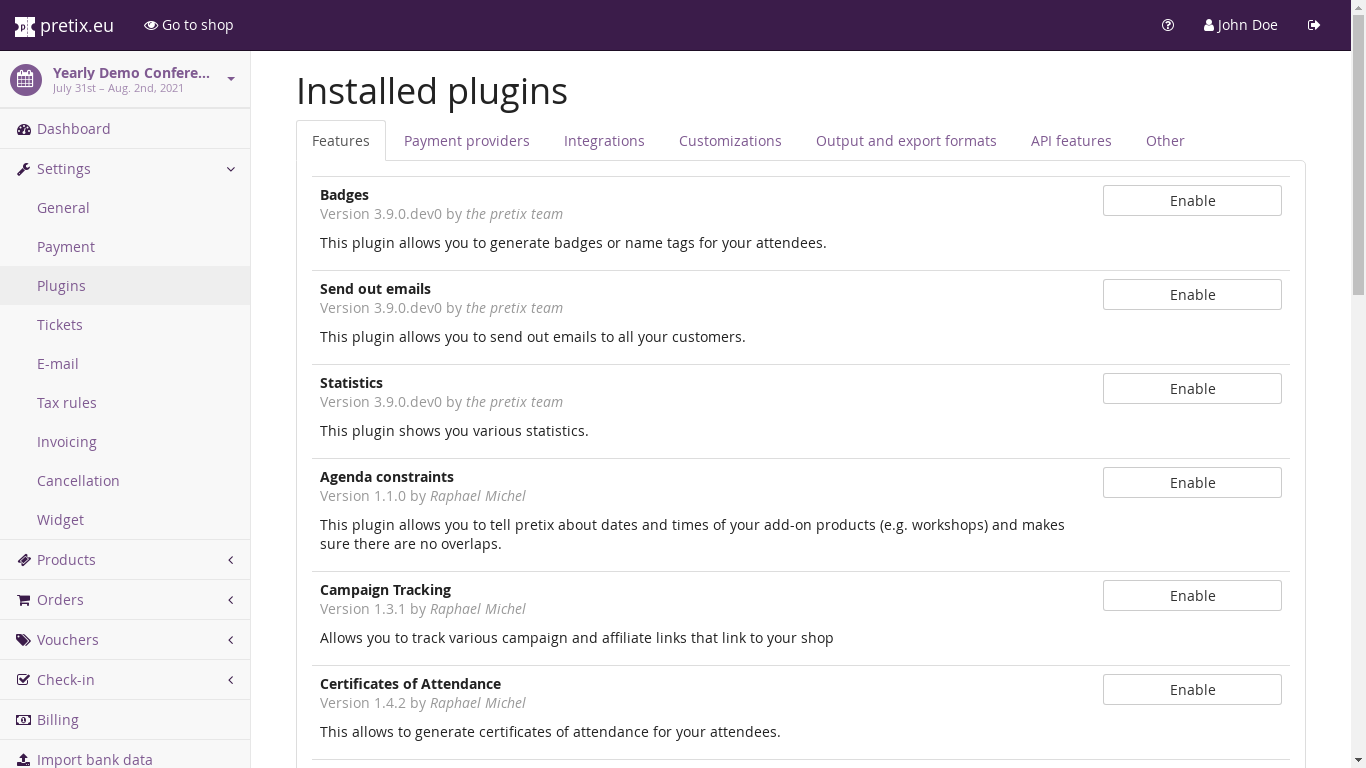Image resolution: width=1366 pixels, height=768 pixels.
Task: Enable the Statistics plugin
Action: (x=1192, y=389)
